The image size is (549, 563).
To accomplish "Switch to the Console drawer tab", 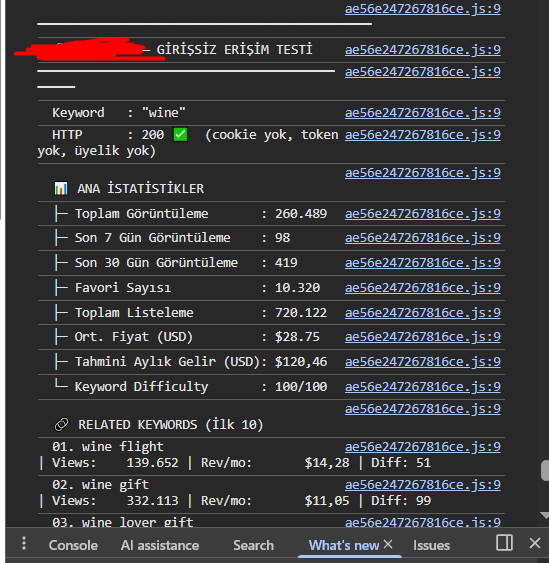I will coord(73,545).
